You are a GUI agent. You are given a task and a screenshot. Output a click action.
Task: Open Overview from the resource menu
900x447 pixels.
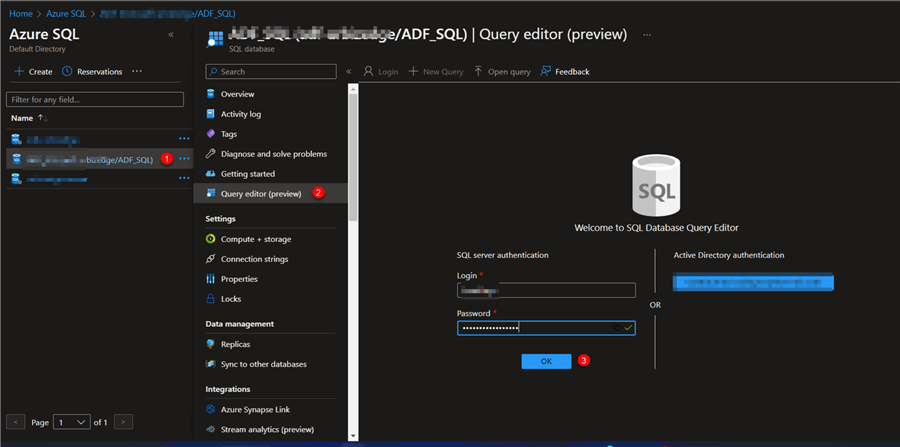[x=237, y=94]
